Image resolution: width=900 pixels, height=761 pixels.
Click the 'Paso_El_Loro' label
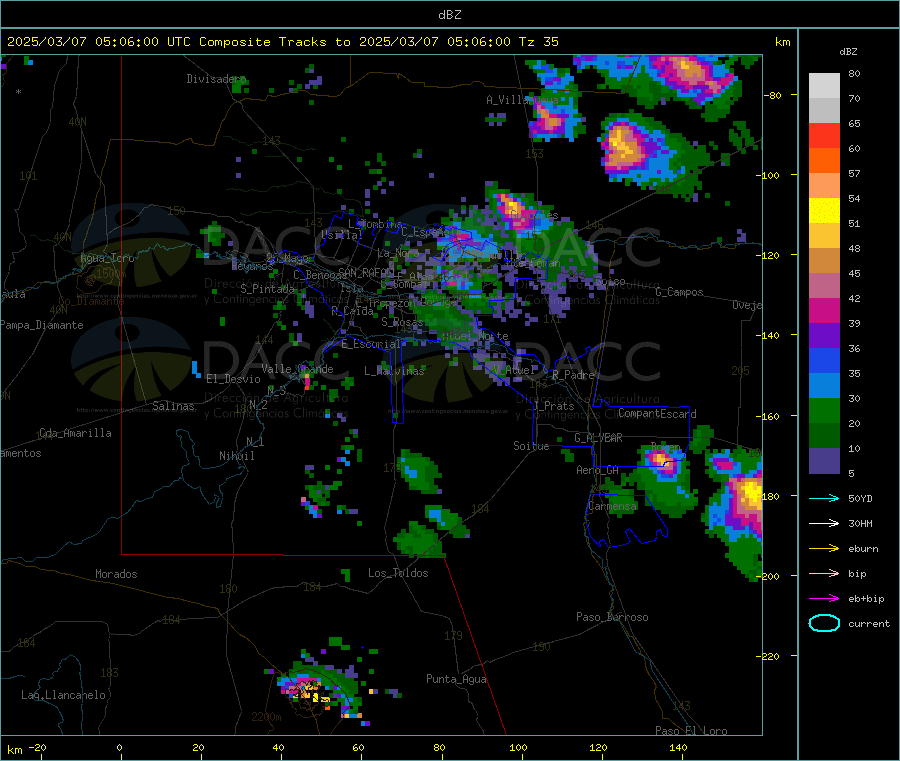(691, 731)
